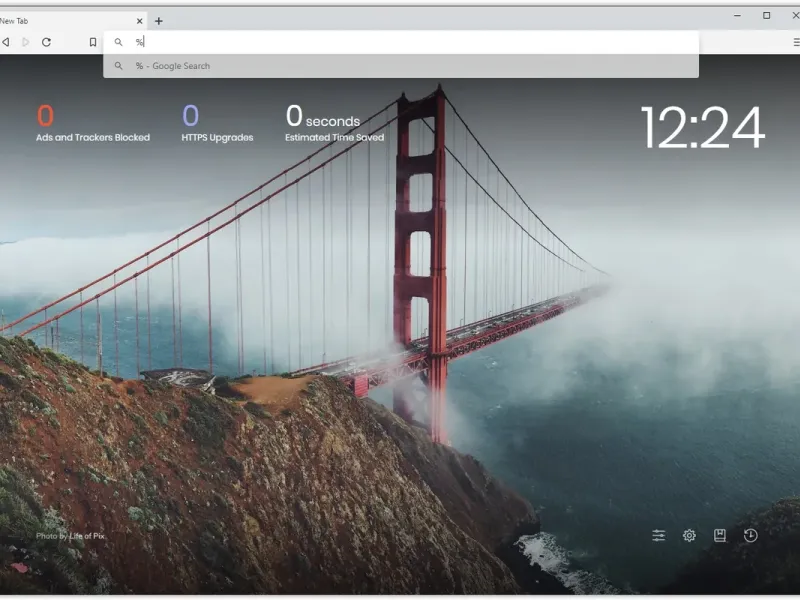
Task: Click the 'Ads and Trackers Blocked' label
Action: 93,137
